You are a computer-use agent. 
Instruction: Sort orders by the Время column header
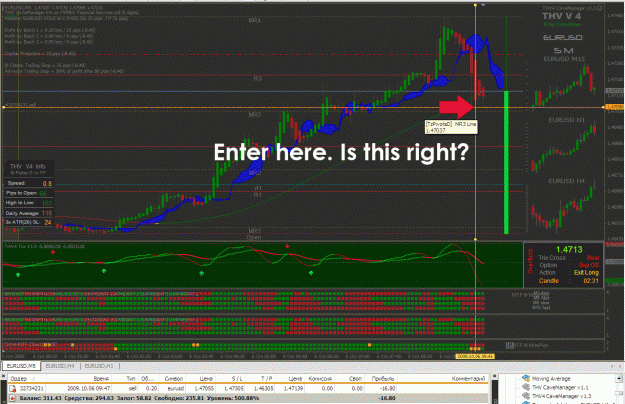point(79,379)
